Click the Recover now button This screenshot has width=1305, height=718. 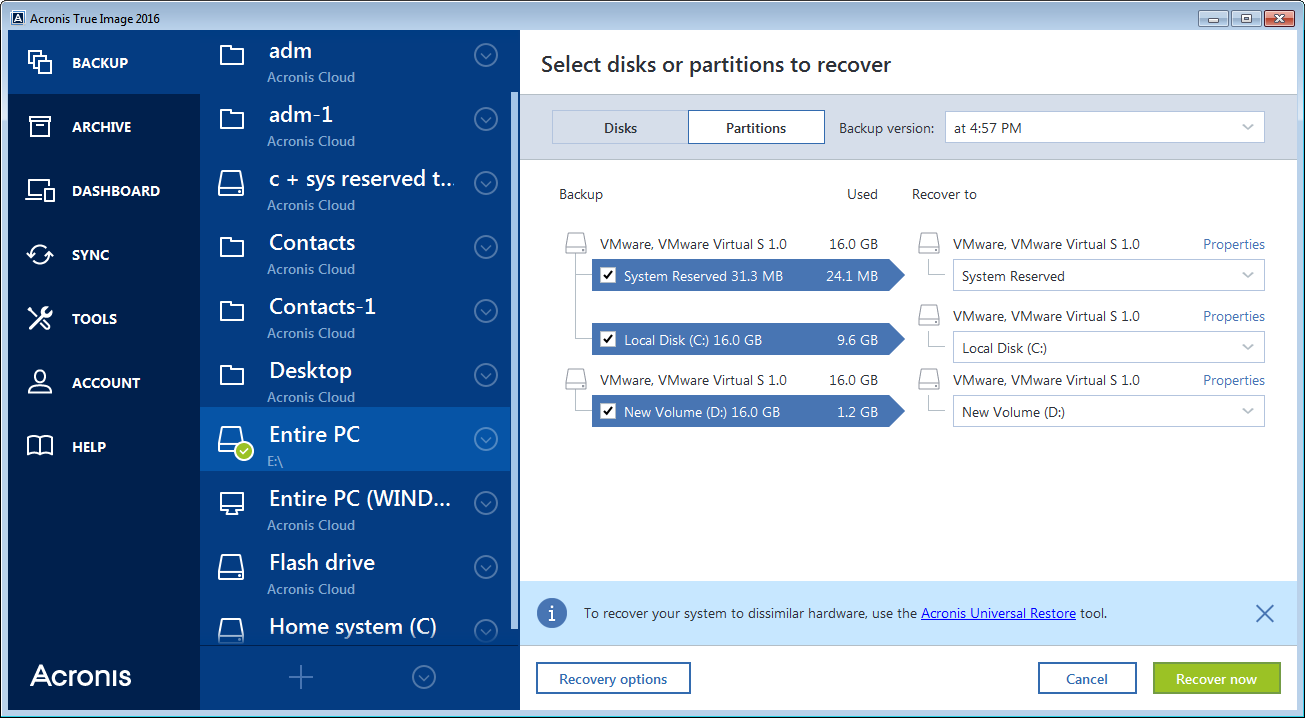click(1216, 679)
